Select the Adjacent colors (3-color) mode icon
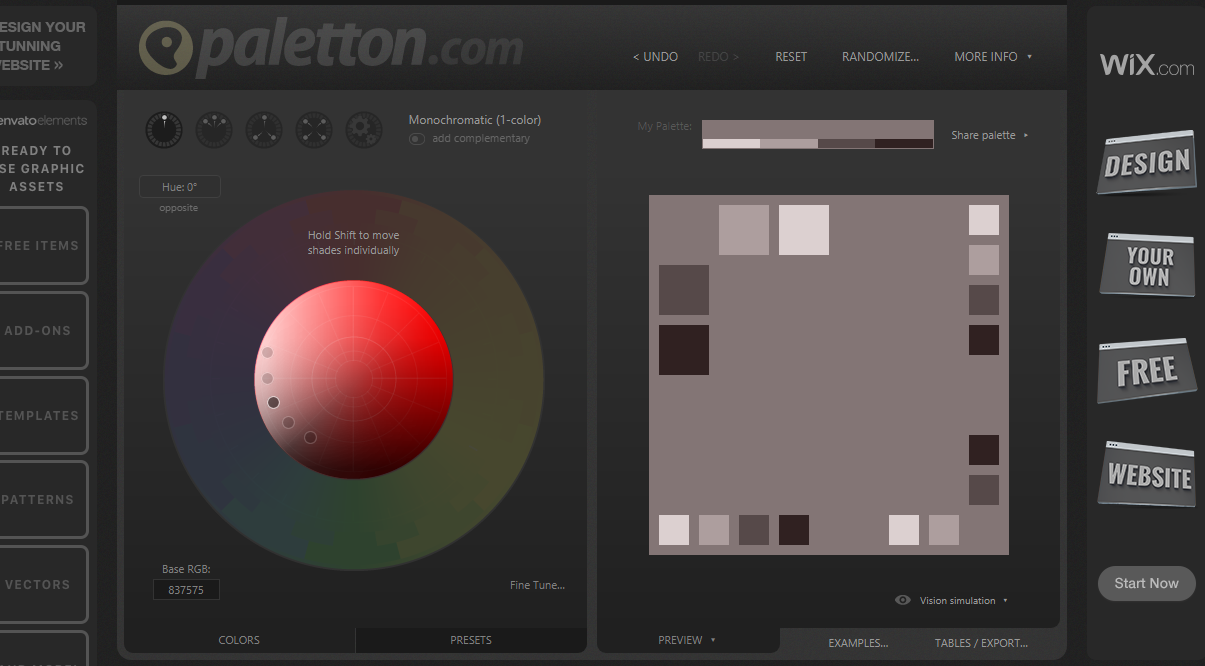1205x666 pixels. click(214, 130)
